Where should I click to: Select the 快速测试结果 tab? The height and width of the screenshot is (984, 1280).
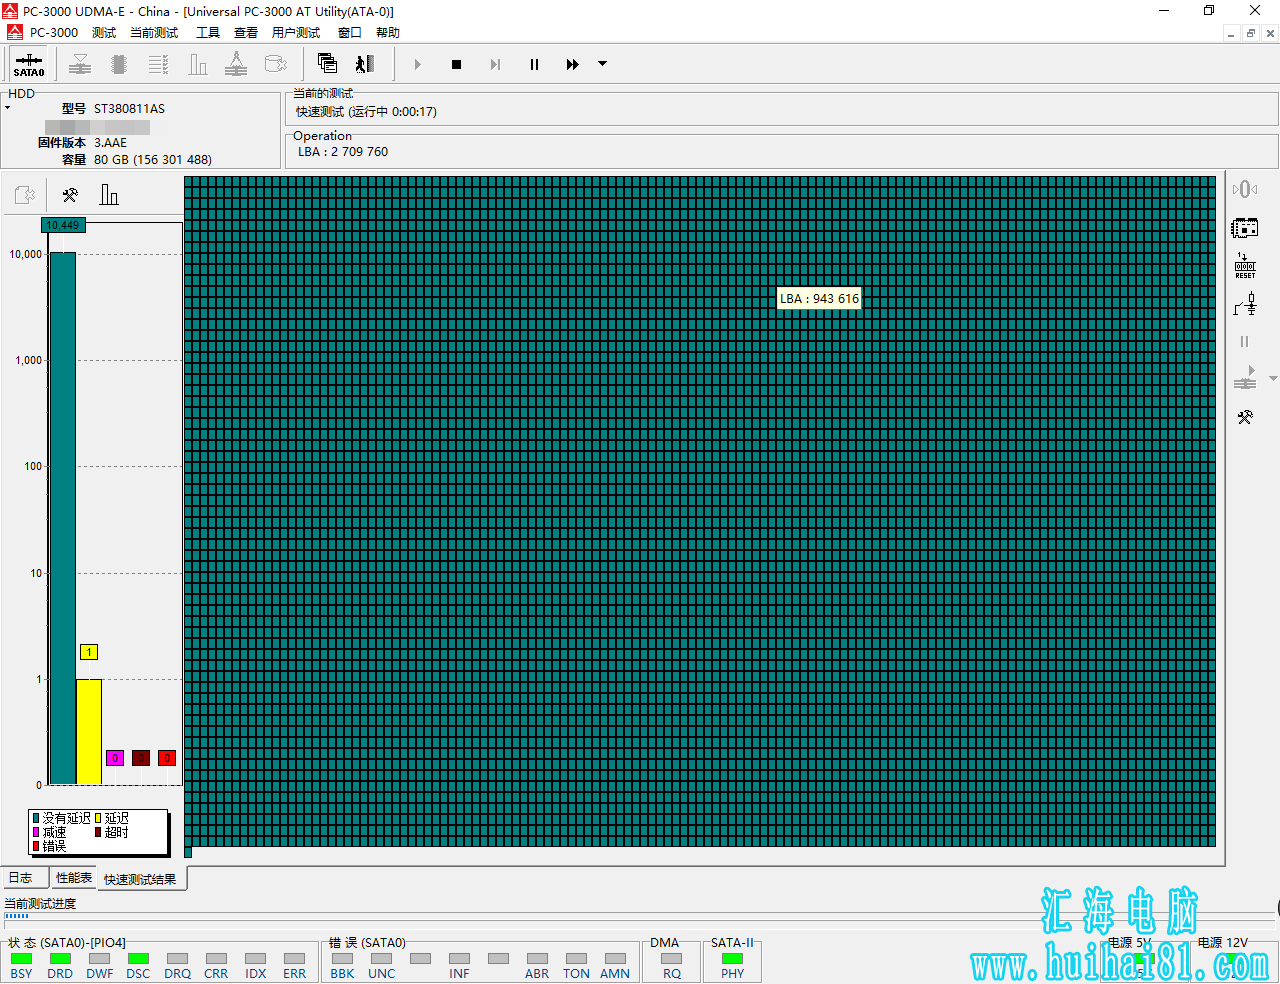140,879
